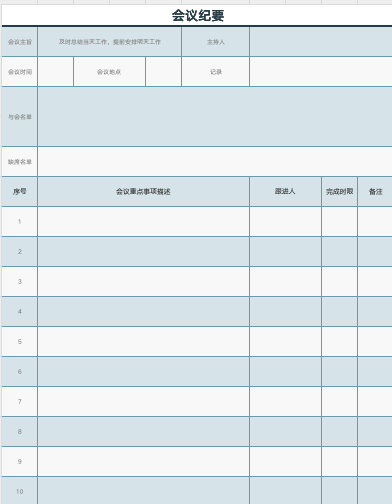This screenshot has width=392, height=504.
Task: Click the 跟进人 column header
Action: (x=285, y=192)
